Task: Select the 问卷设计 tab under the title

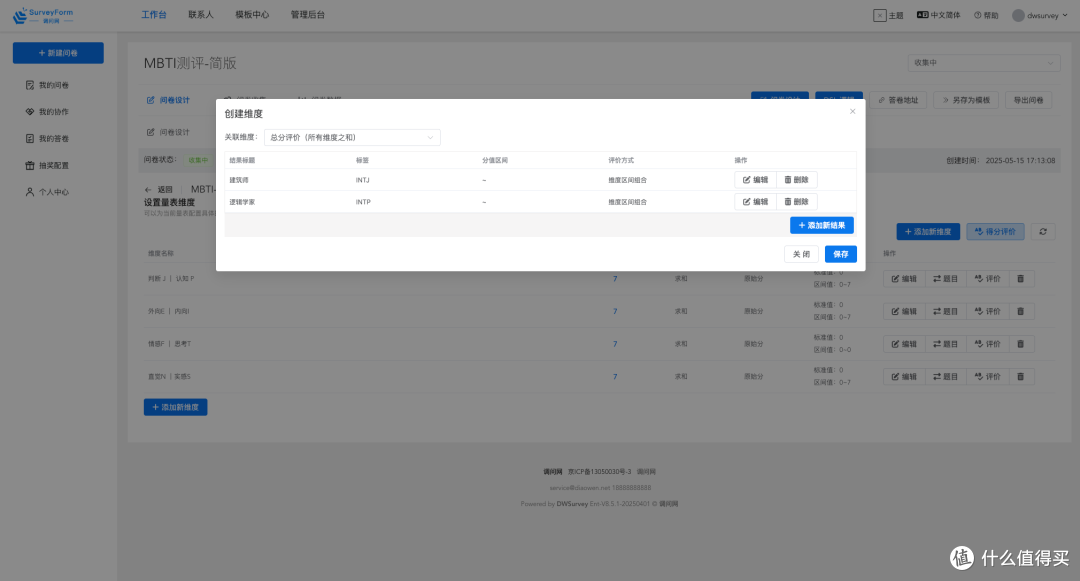Action: (x=168, y=100)
